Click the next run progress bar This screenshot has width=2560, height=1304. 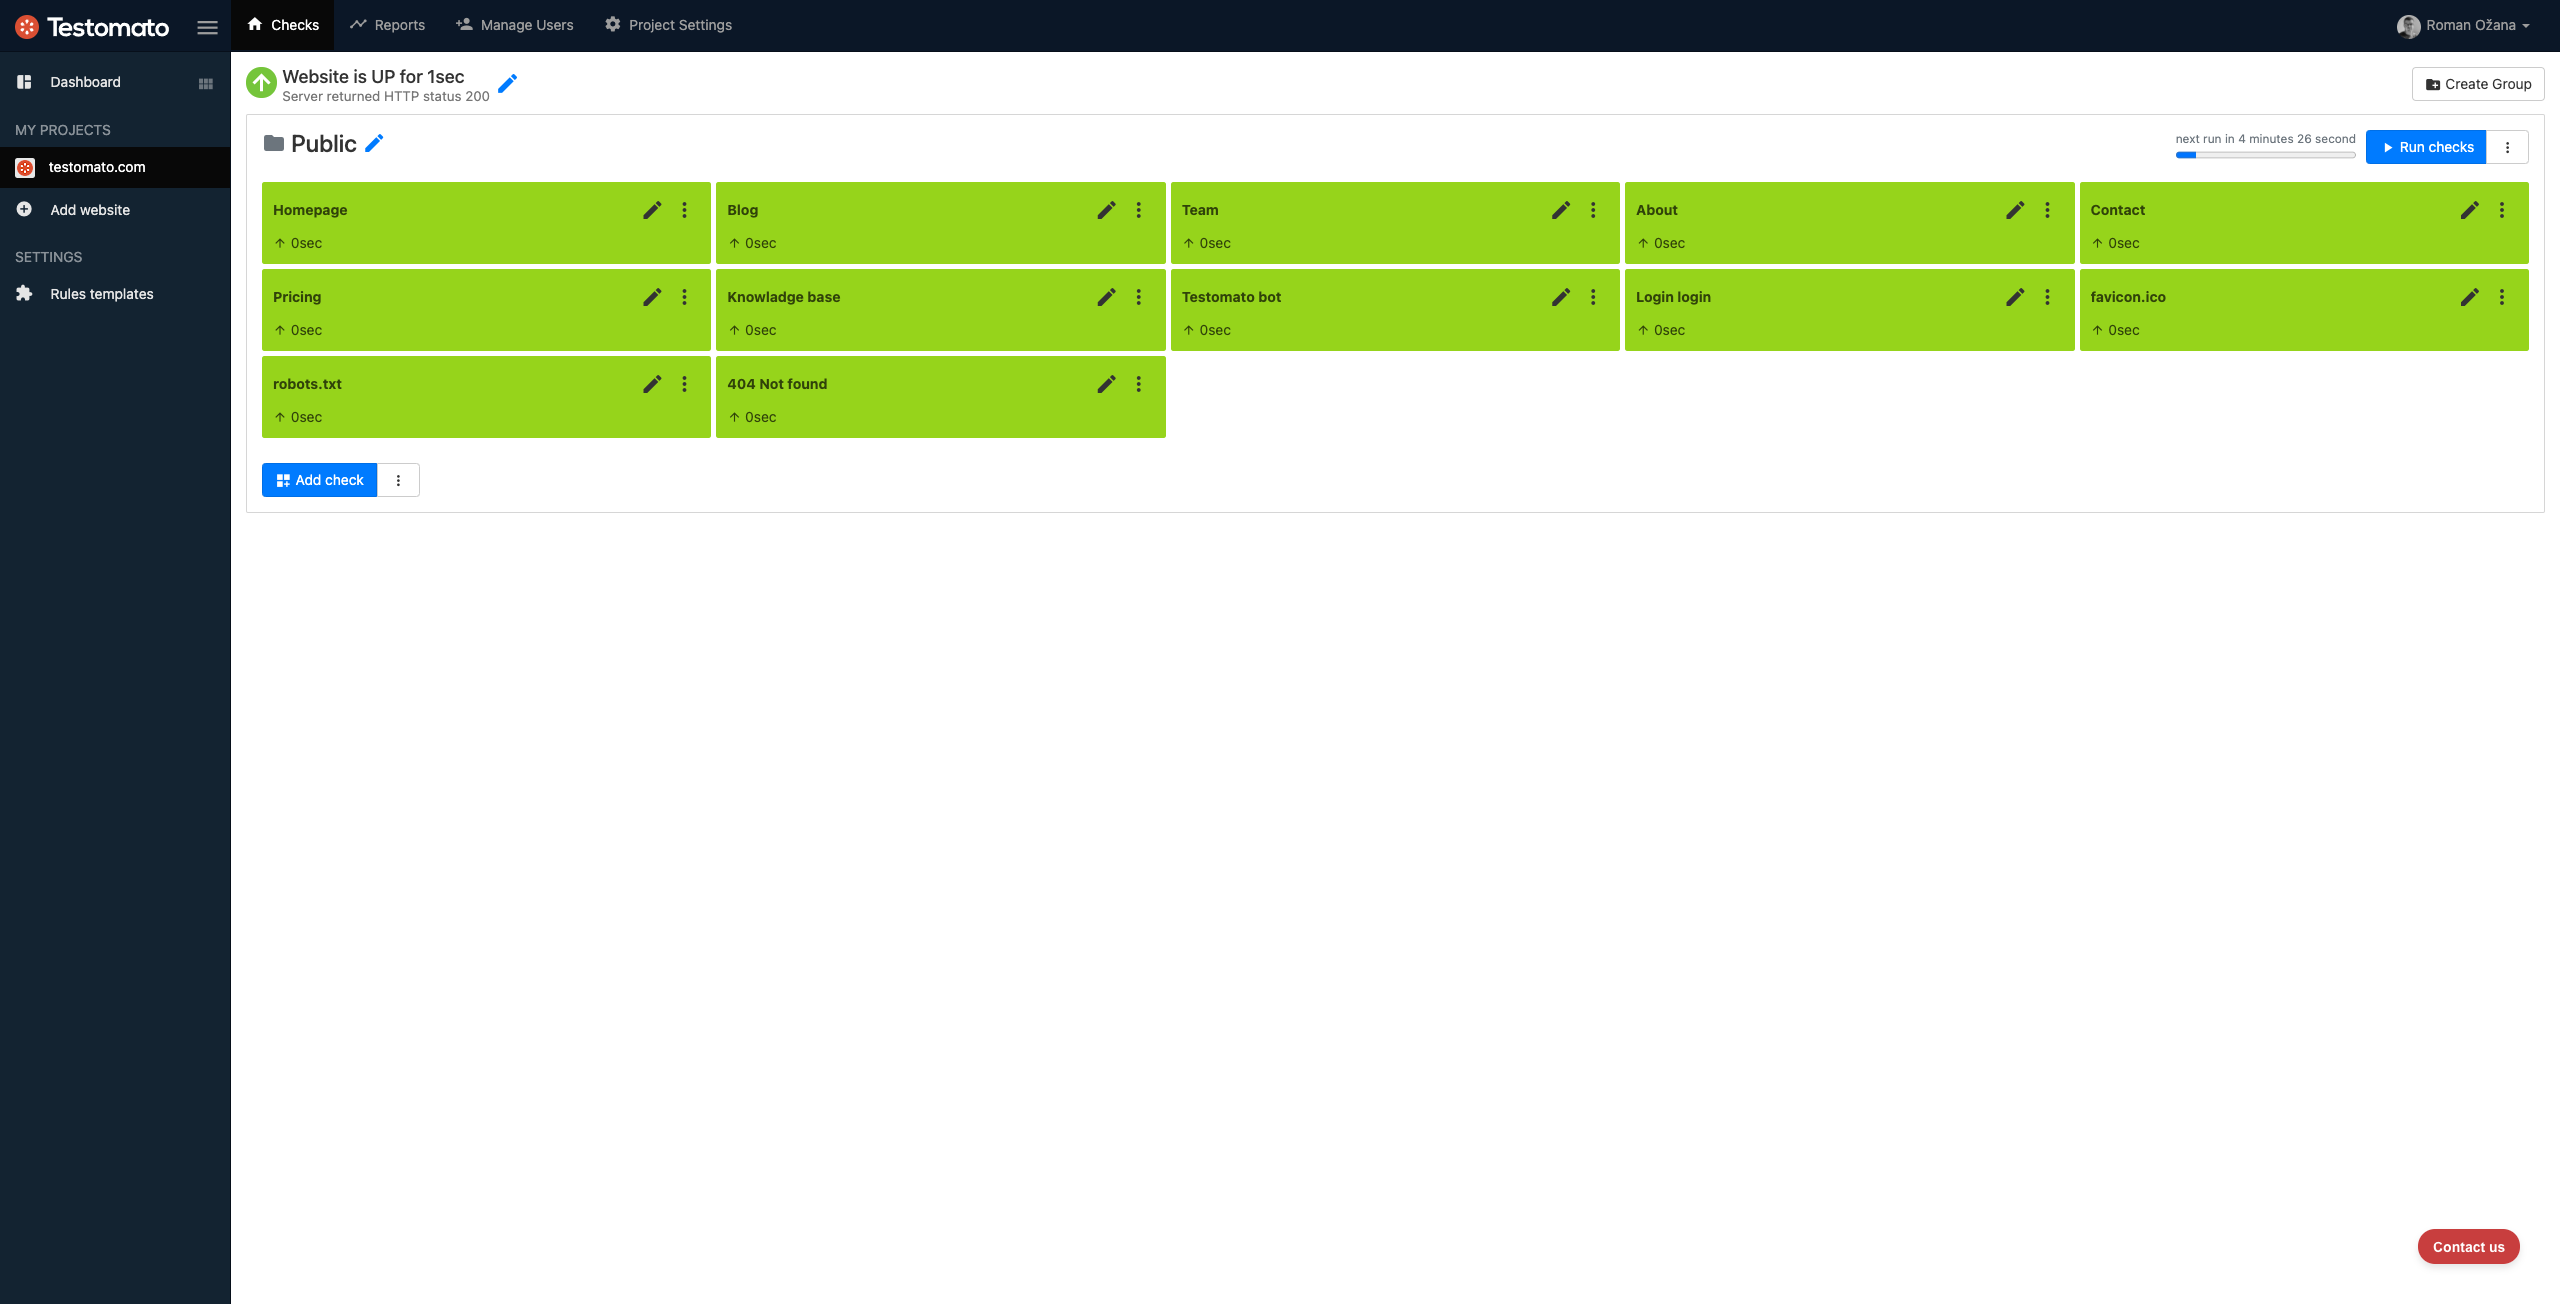point(2265,155)
